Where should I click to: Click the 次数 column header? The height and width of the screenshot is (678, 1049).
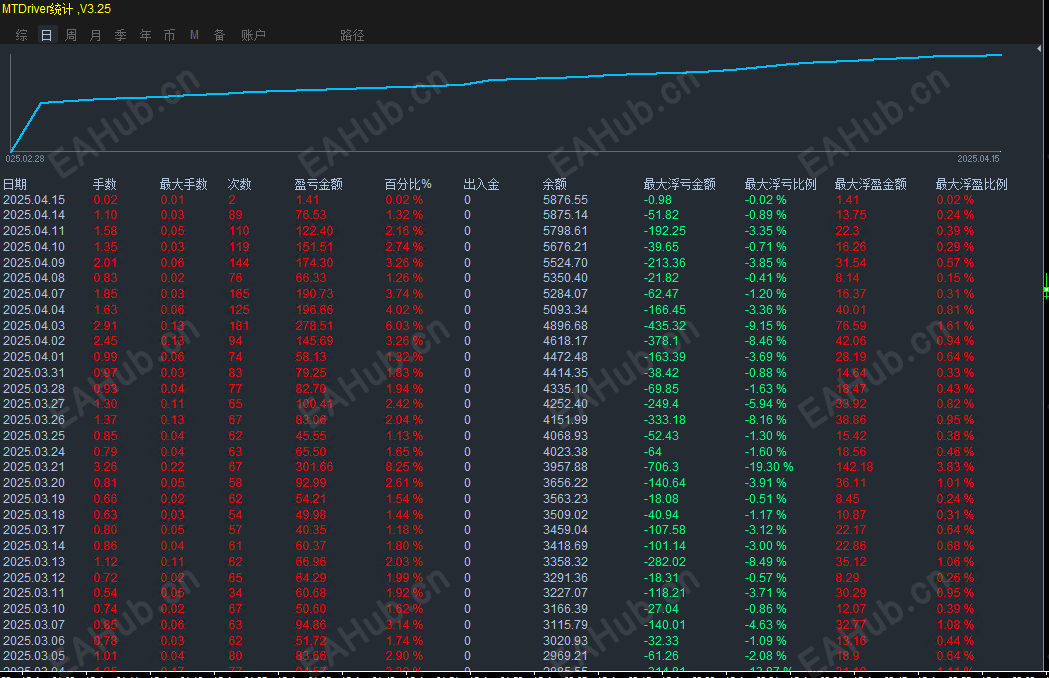click(x=239, y=184)
